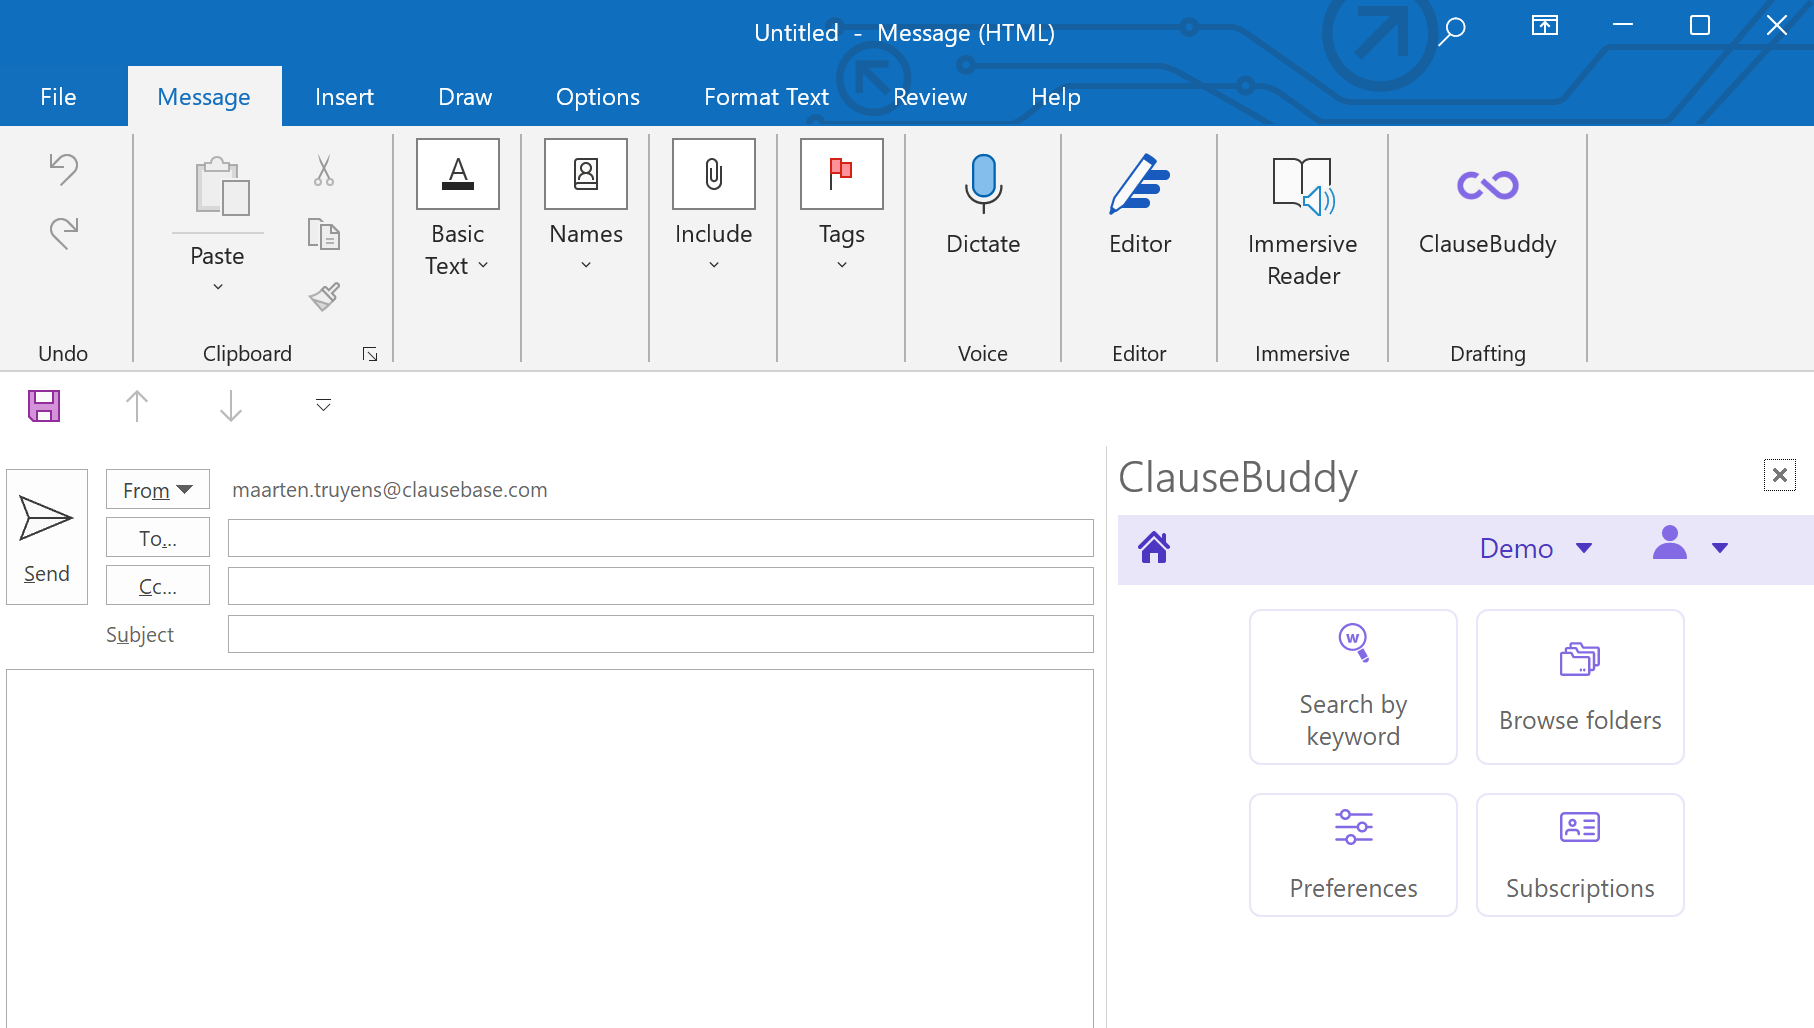Switch to the Insert tab
Viewport: 1814px width, 1028px height.
tap(344, 97)
